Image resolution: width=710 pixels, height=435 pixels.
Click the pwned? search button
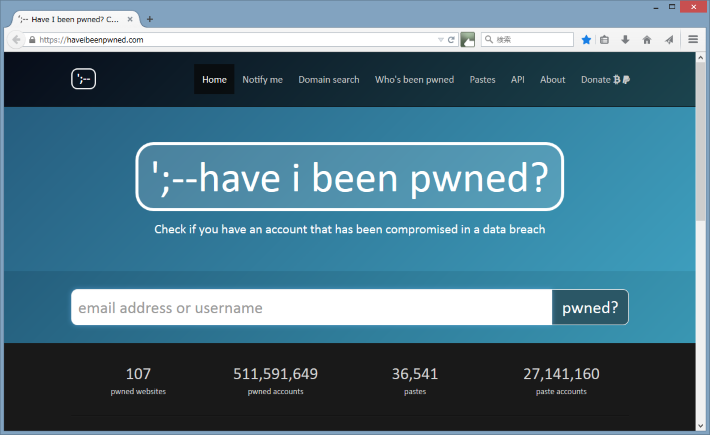[x=590, y=307]
